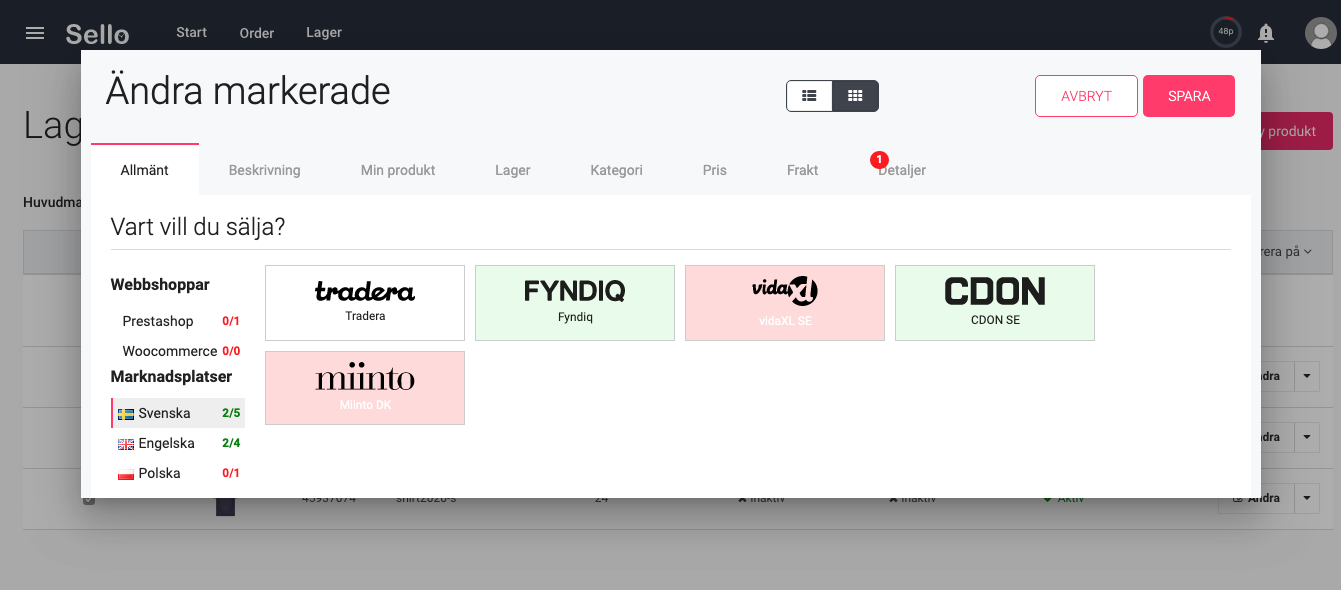The width and height of the screenshot is (1341, 590).
Task: Open the Kategori tab
Action: tap(616, 170)
